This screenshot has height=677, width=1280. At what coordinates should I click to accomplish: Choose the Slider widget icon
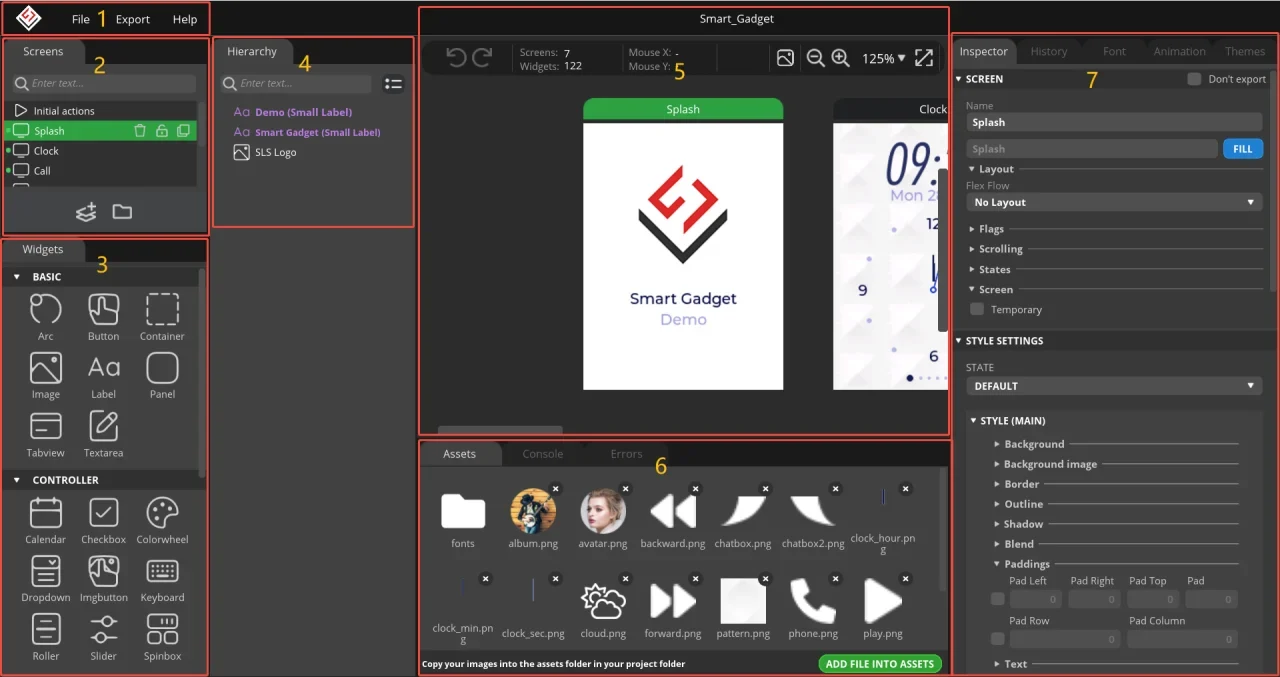click(104, 630)
